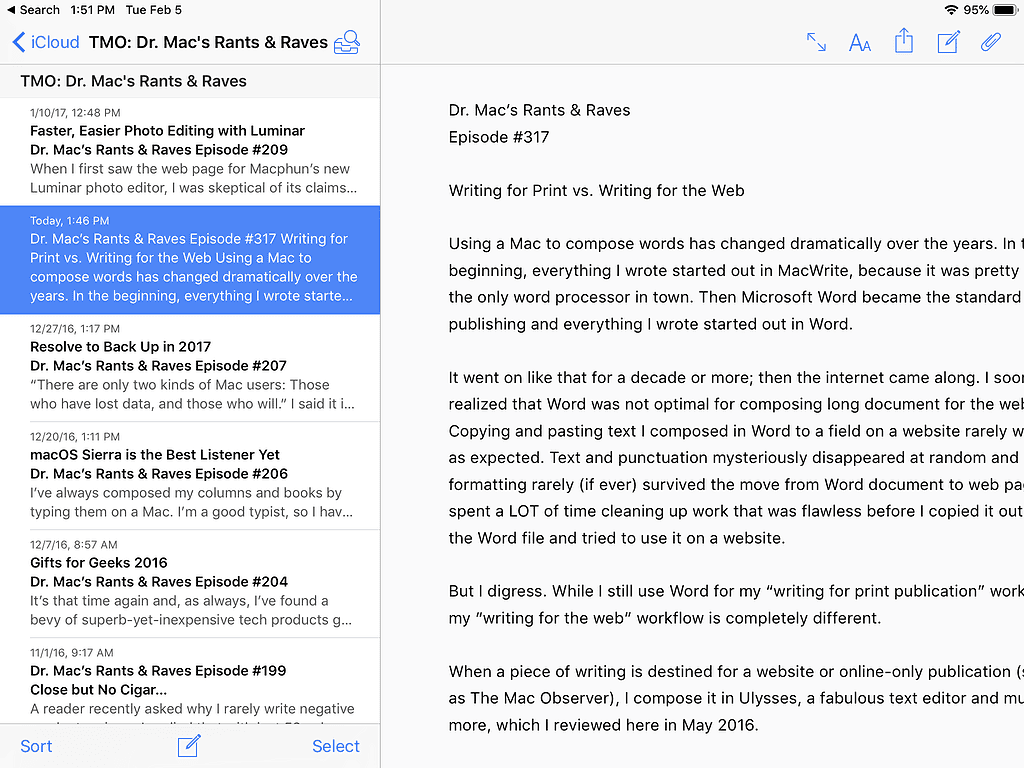This screenshot has height=768, width=1024.
Task: Open the attachments paperclip icon
Action: pyautogui.click(x=991, y=42)
